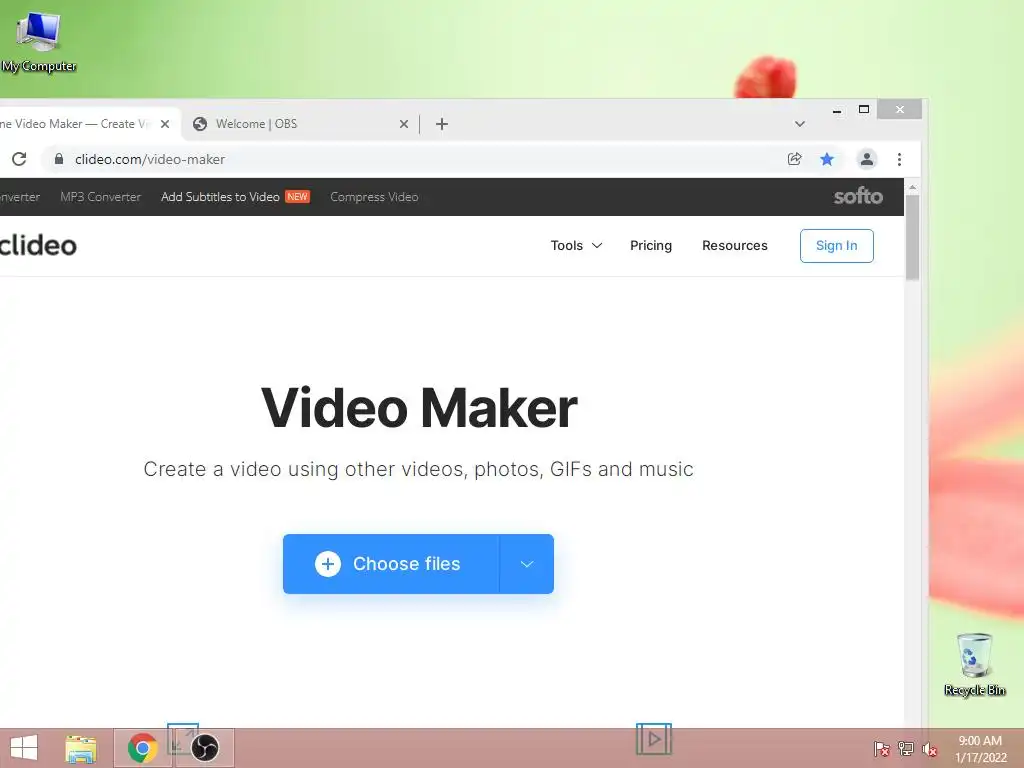This screenshot has width=1024, height=768.
Task: Click the clideo logo
Action: click(38, 246)
